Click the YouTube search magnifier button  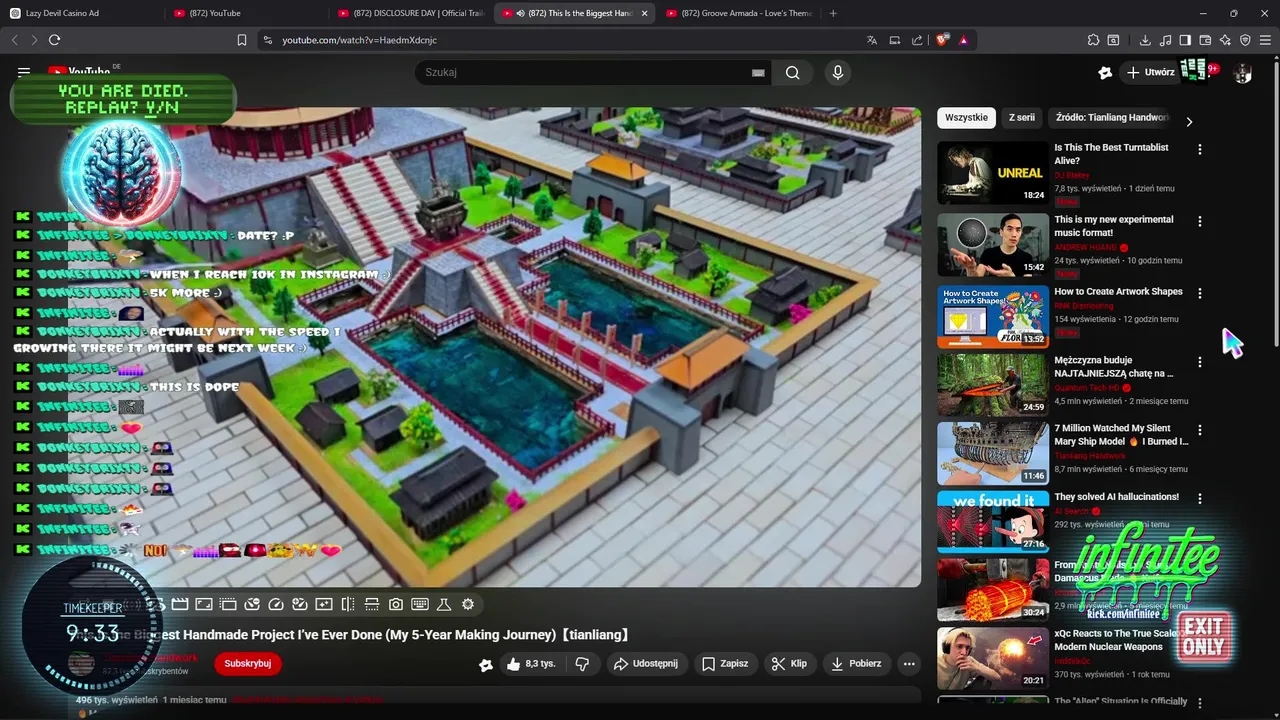coord(792,72)
